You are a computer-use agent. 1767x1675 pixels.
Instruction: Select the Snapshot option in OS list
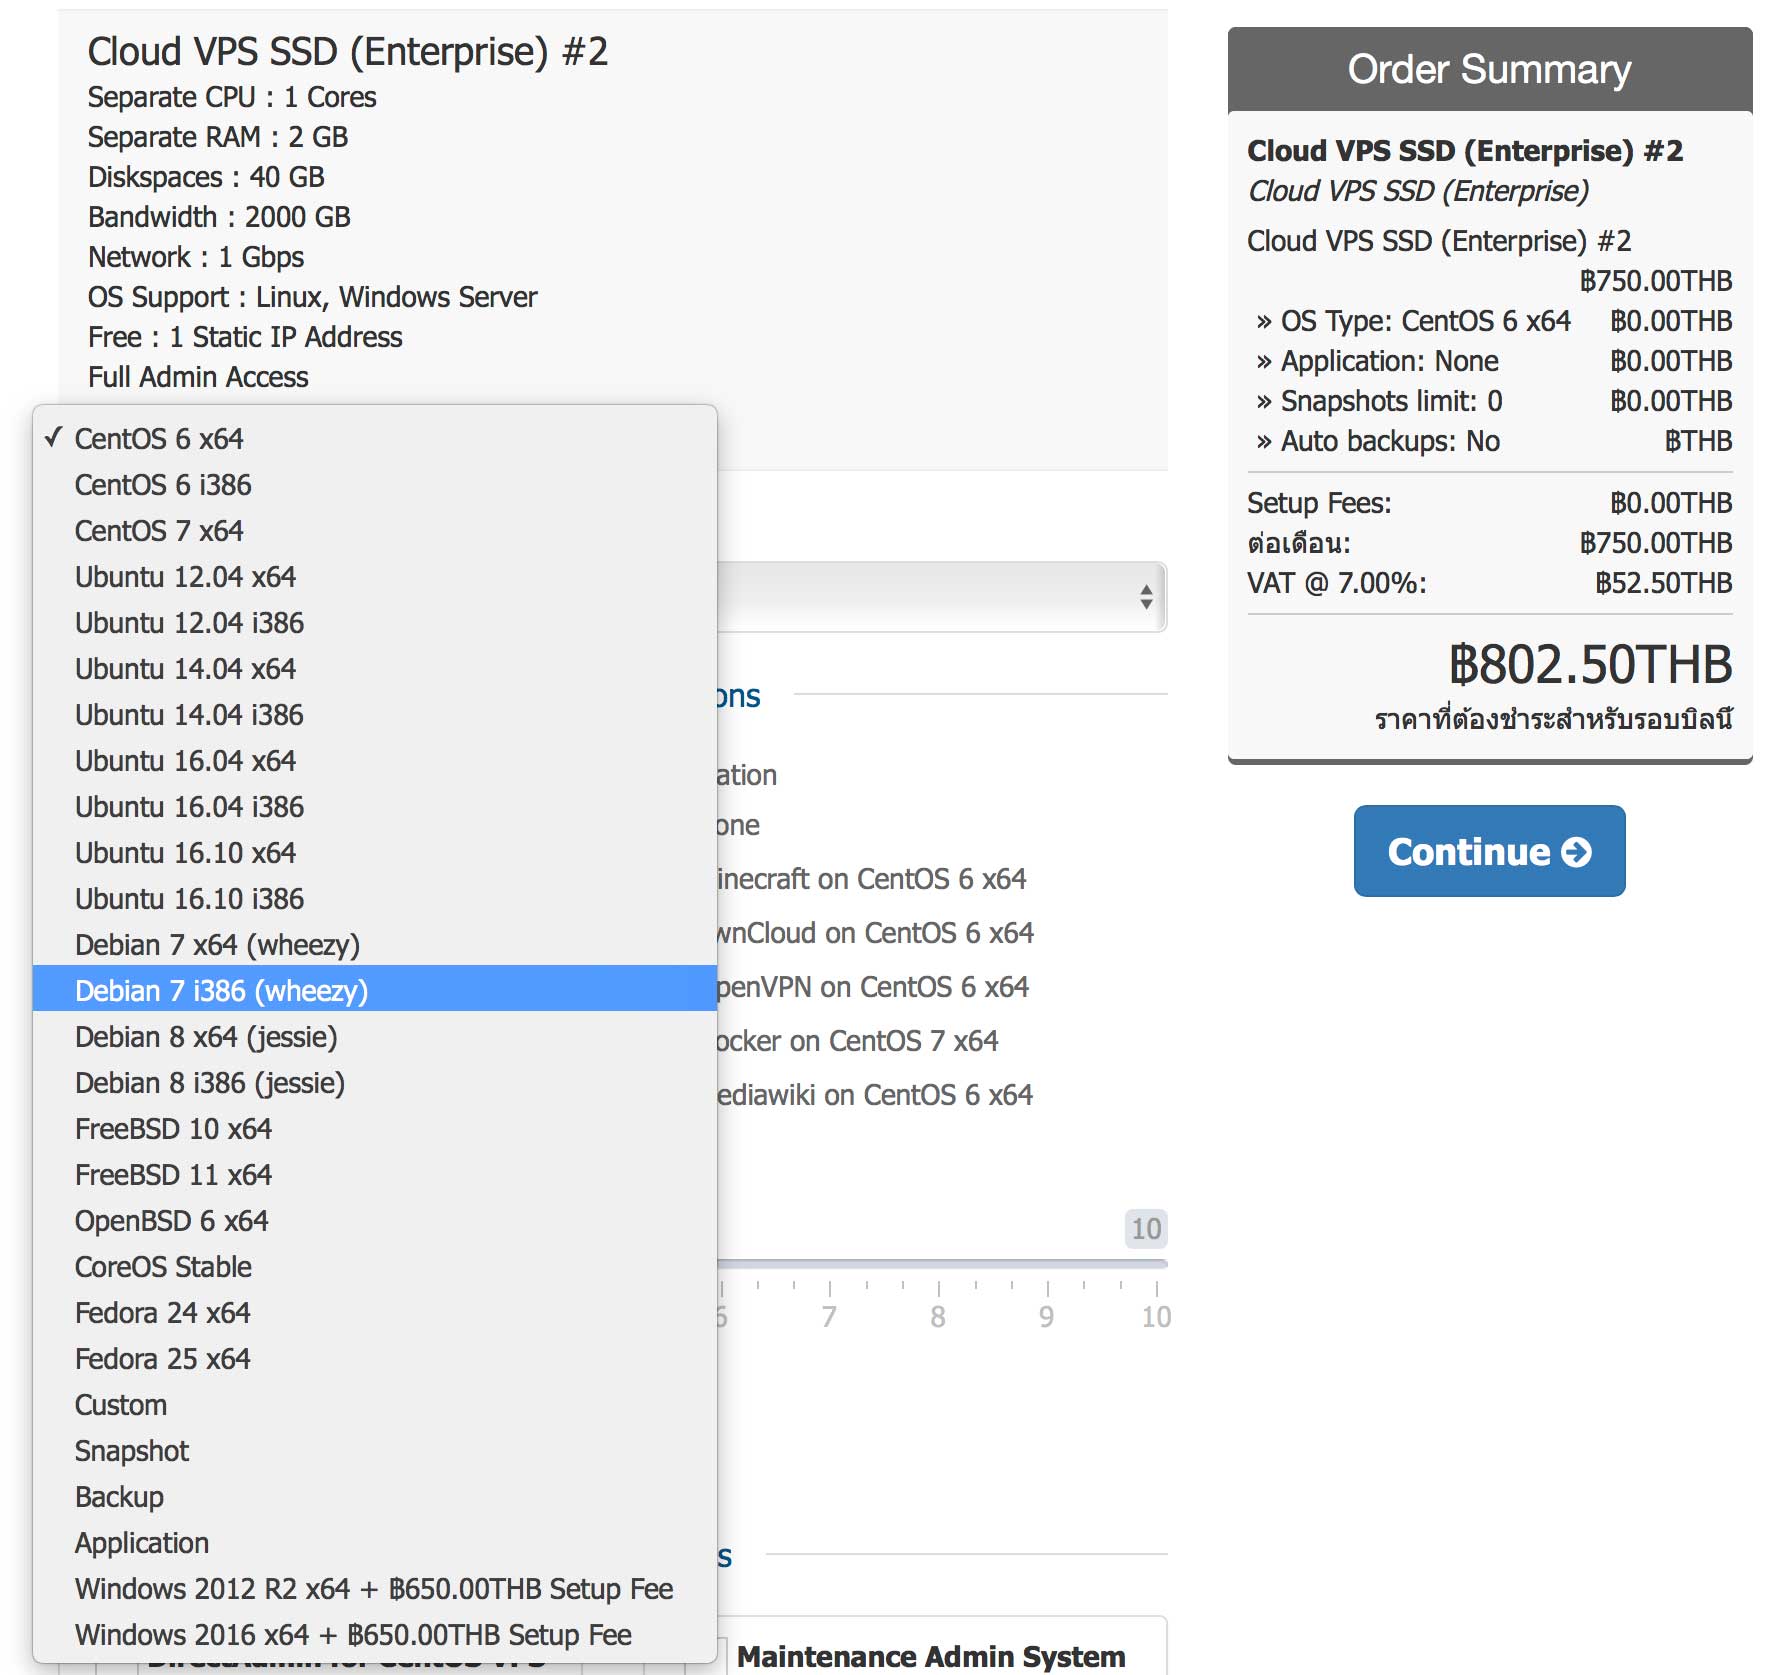tap(132, 1451)
